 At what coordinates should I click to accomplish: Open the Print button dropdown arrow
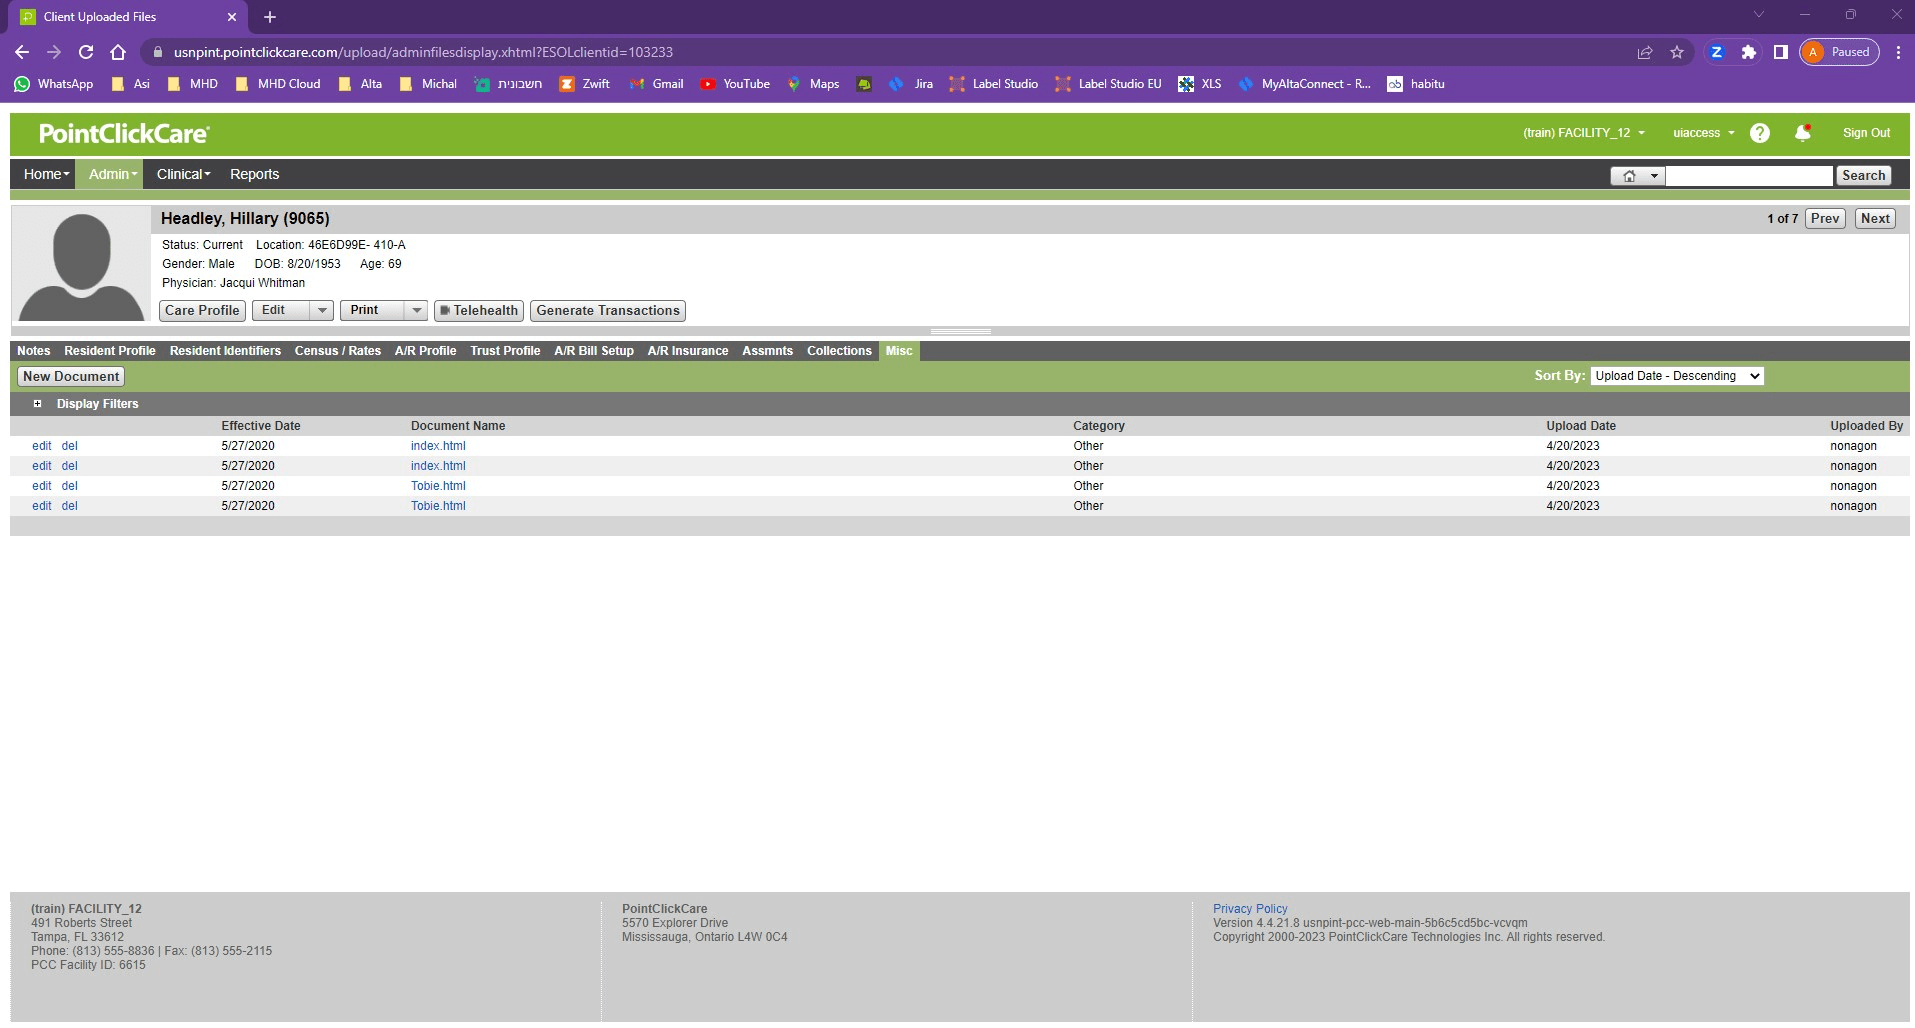(x=416, y=311)
